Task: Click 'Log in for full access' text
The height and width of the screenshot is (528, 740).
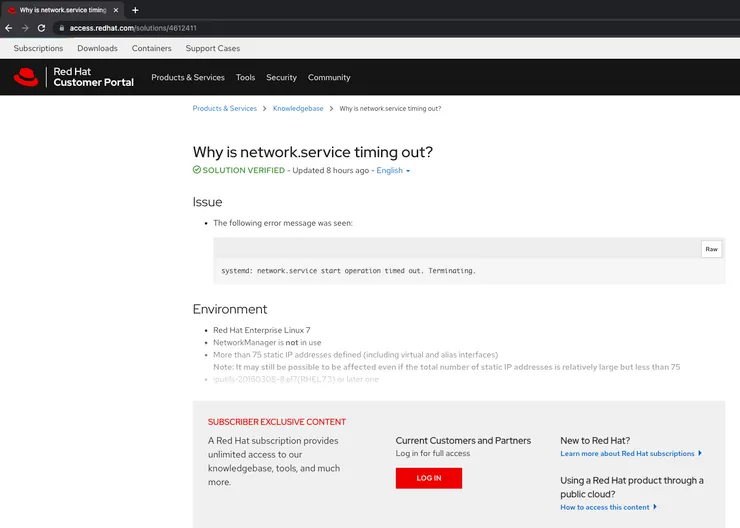Action: (433, 453)
